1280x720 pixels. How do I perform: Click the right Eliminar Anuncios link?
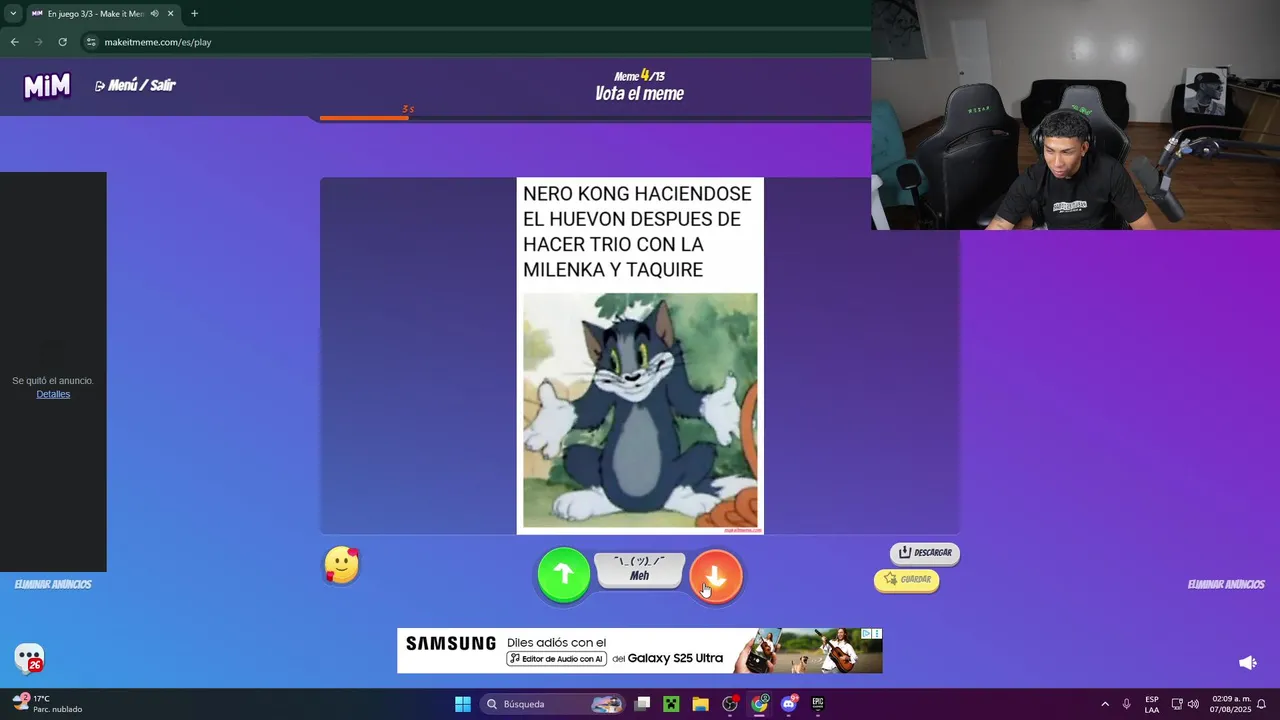click(x=1226, y=584)
